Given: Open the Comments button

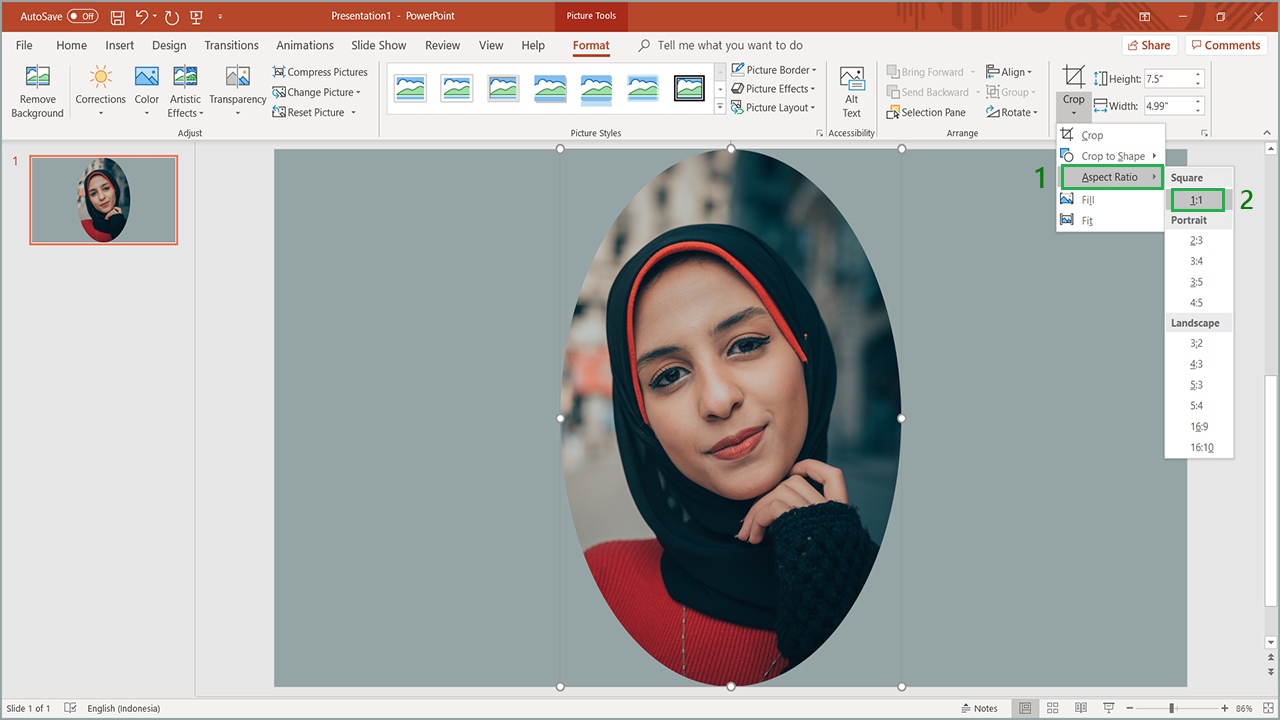Looking at the screenshot, I should coord(1225,45).
